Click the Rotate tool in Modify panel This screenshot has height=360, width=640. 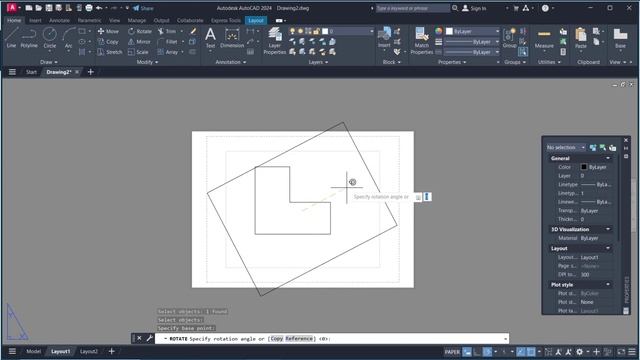click(x=140, y=31)
